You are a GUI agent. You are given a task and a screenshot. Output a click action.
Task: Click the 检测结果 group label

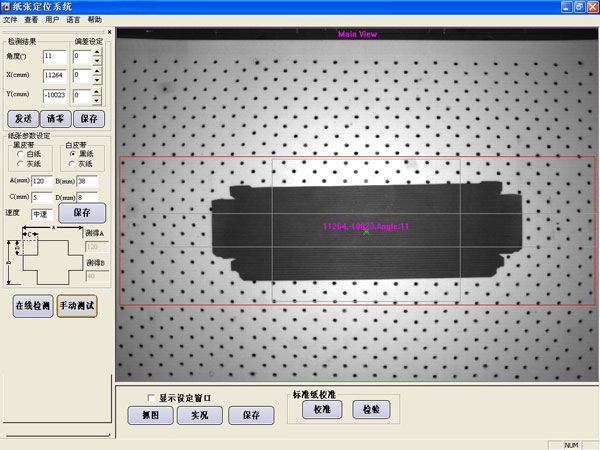[x=22, y=41]
